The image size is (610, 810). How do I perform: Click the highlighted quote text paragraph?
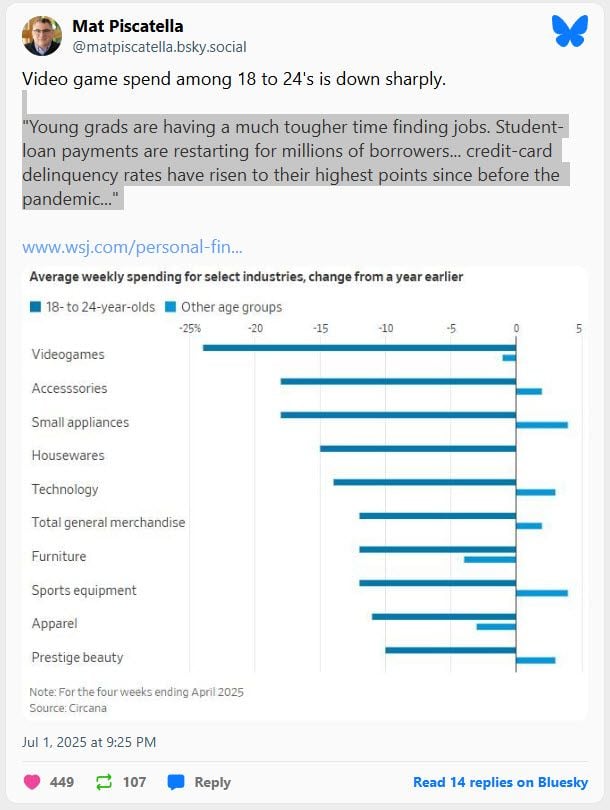pyautogui.click(x=295, y=162)
